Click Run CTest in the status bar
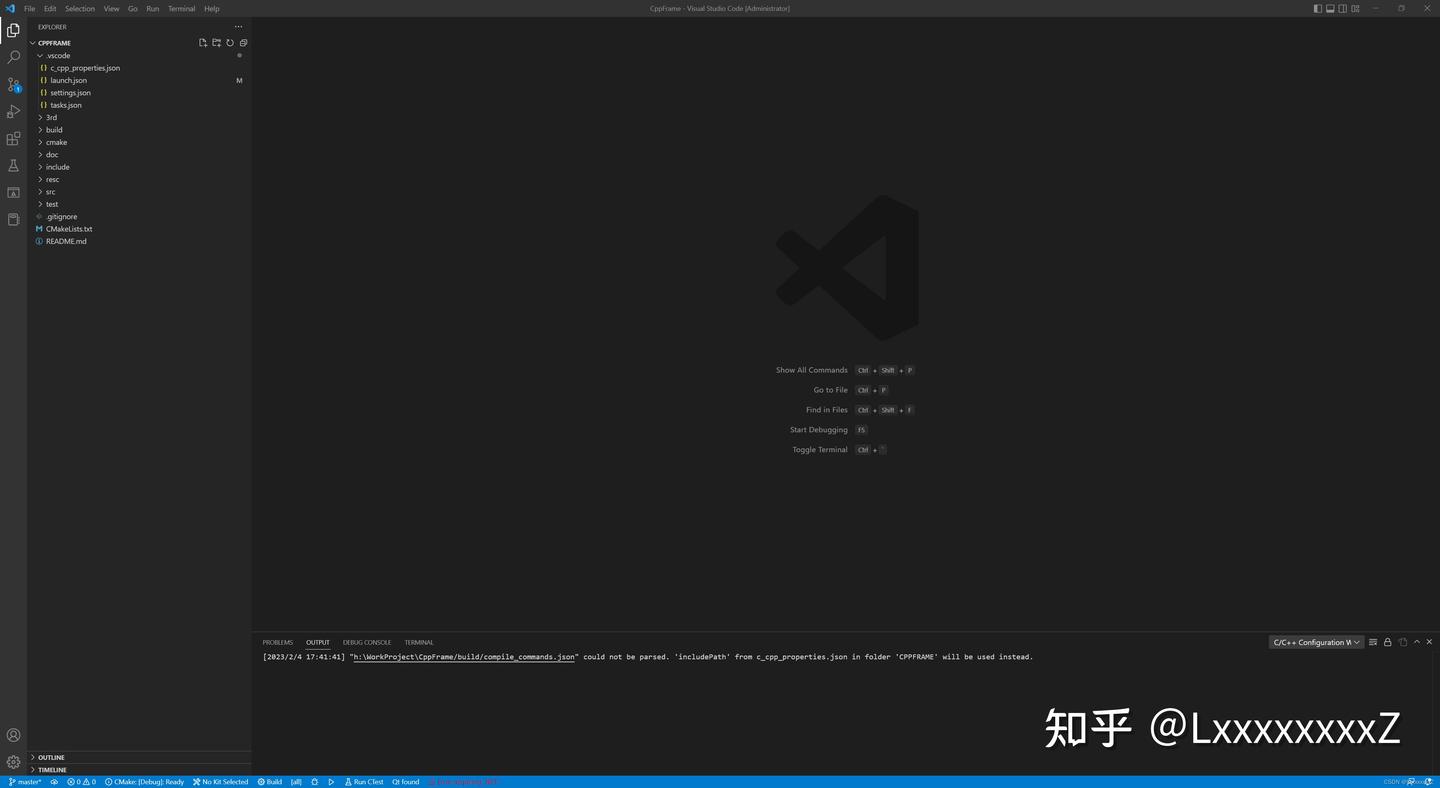The image size is (1440, 788). point(364,781)
